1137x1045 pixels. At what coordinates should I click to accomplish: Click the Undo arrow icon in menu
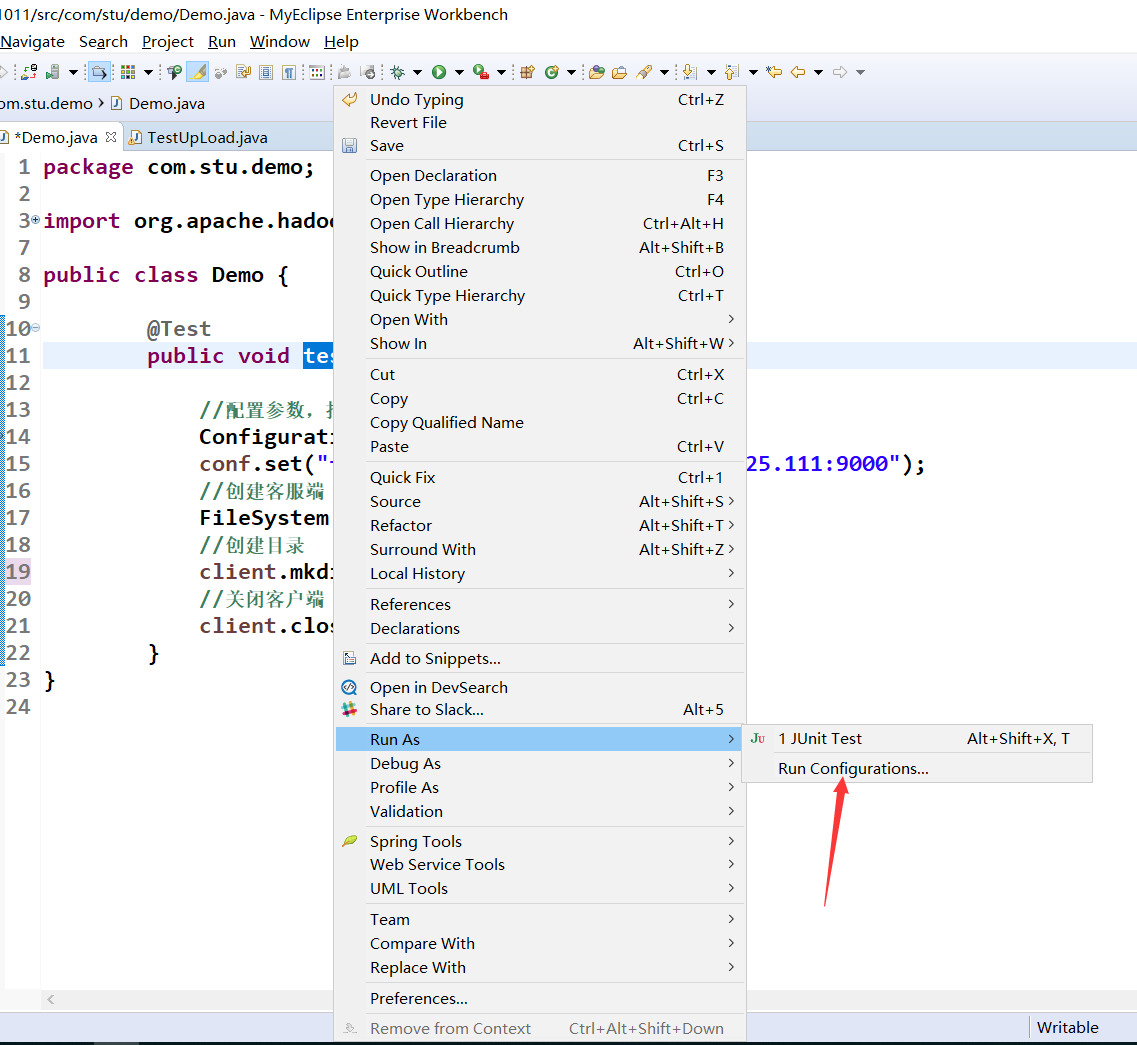350,99
